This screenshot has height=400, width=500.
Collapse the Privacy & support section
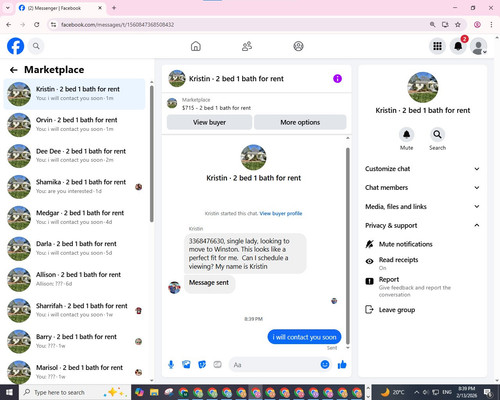[x=423, y=225]
